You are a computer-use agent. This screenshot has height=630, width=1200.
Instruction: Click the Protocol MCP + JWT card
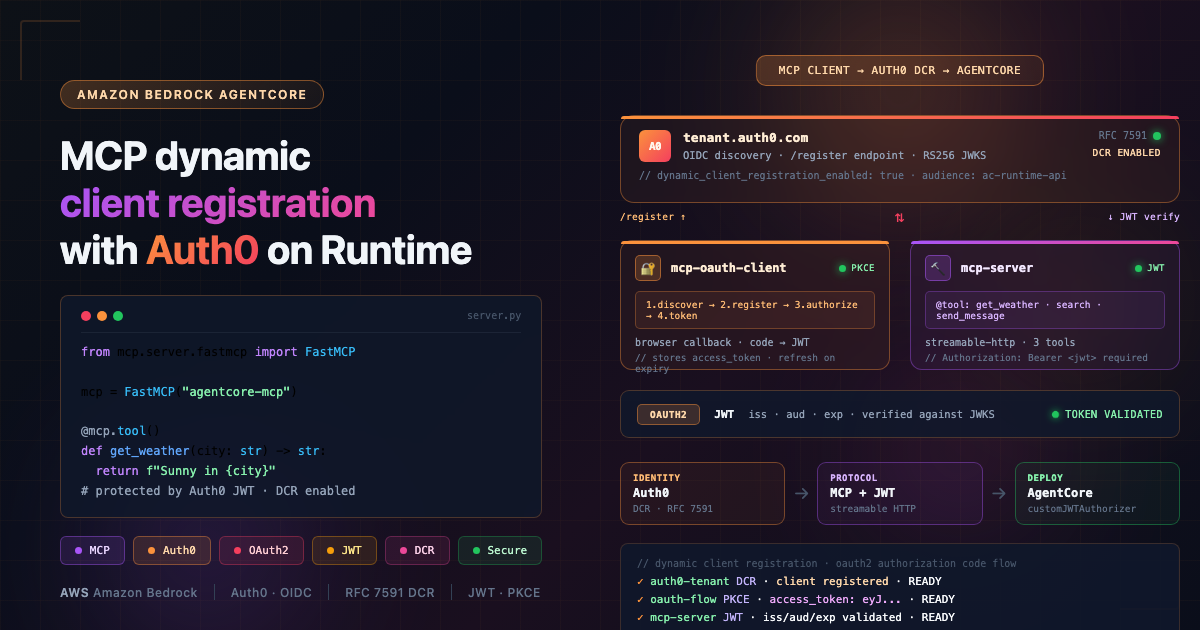900,493
